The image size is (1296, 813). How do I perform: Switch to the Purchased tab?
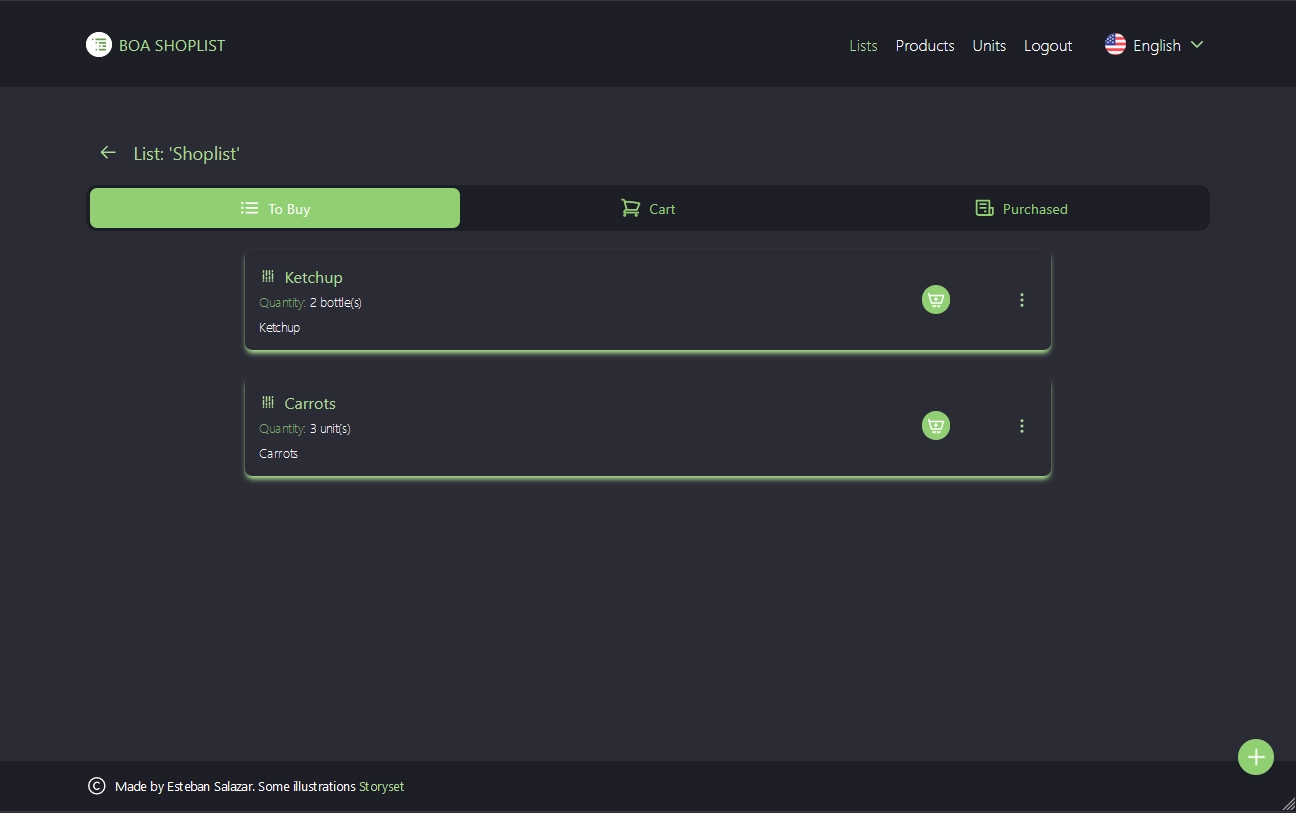(1021, 209)
